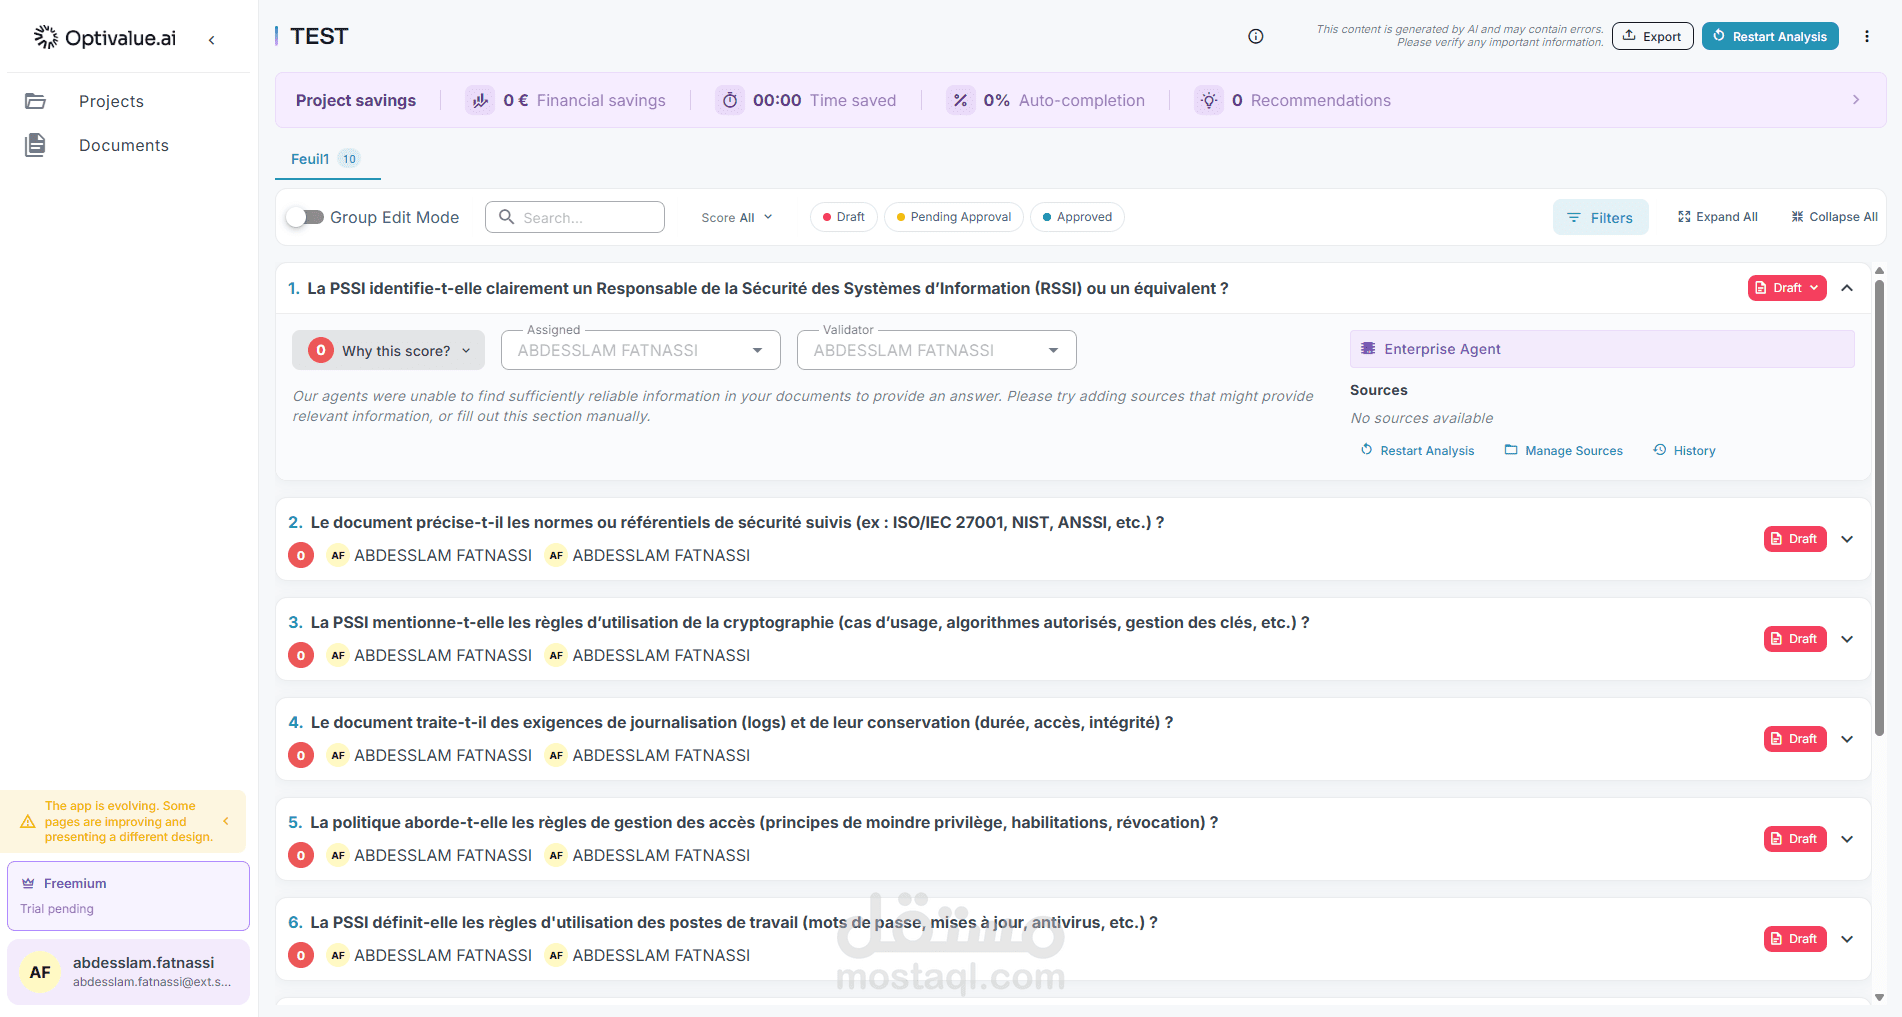Click the score 0 badge on question 2
Viewport: 1902px width, 1017px height.
tap(301, 555)
